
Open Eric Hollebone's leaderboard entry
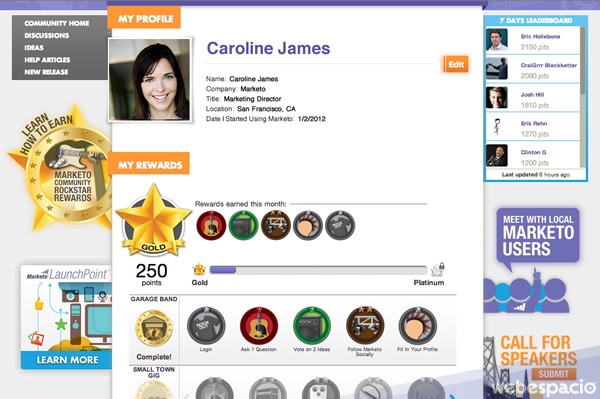point(533,41)
